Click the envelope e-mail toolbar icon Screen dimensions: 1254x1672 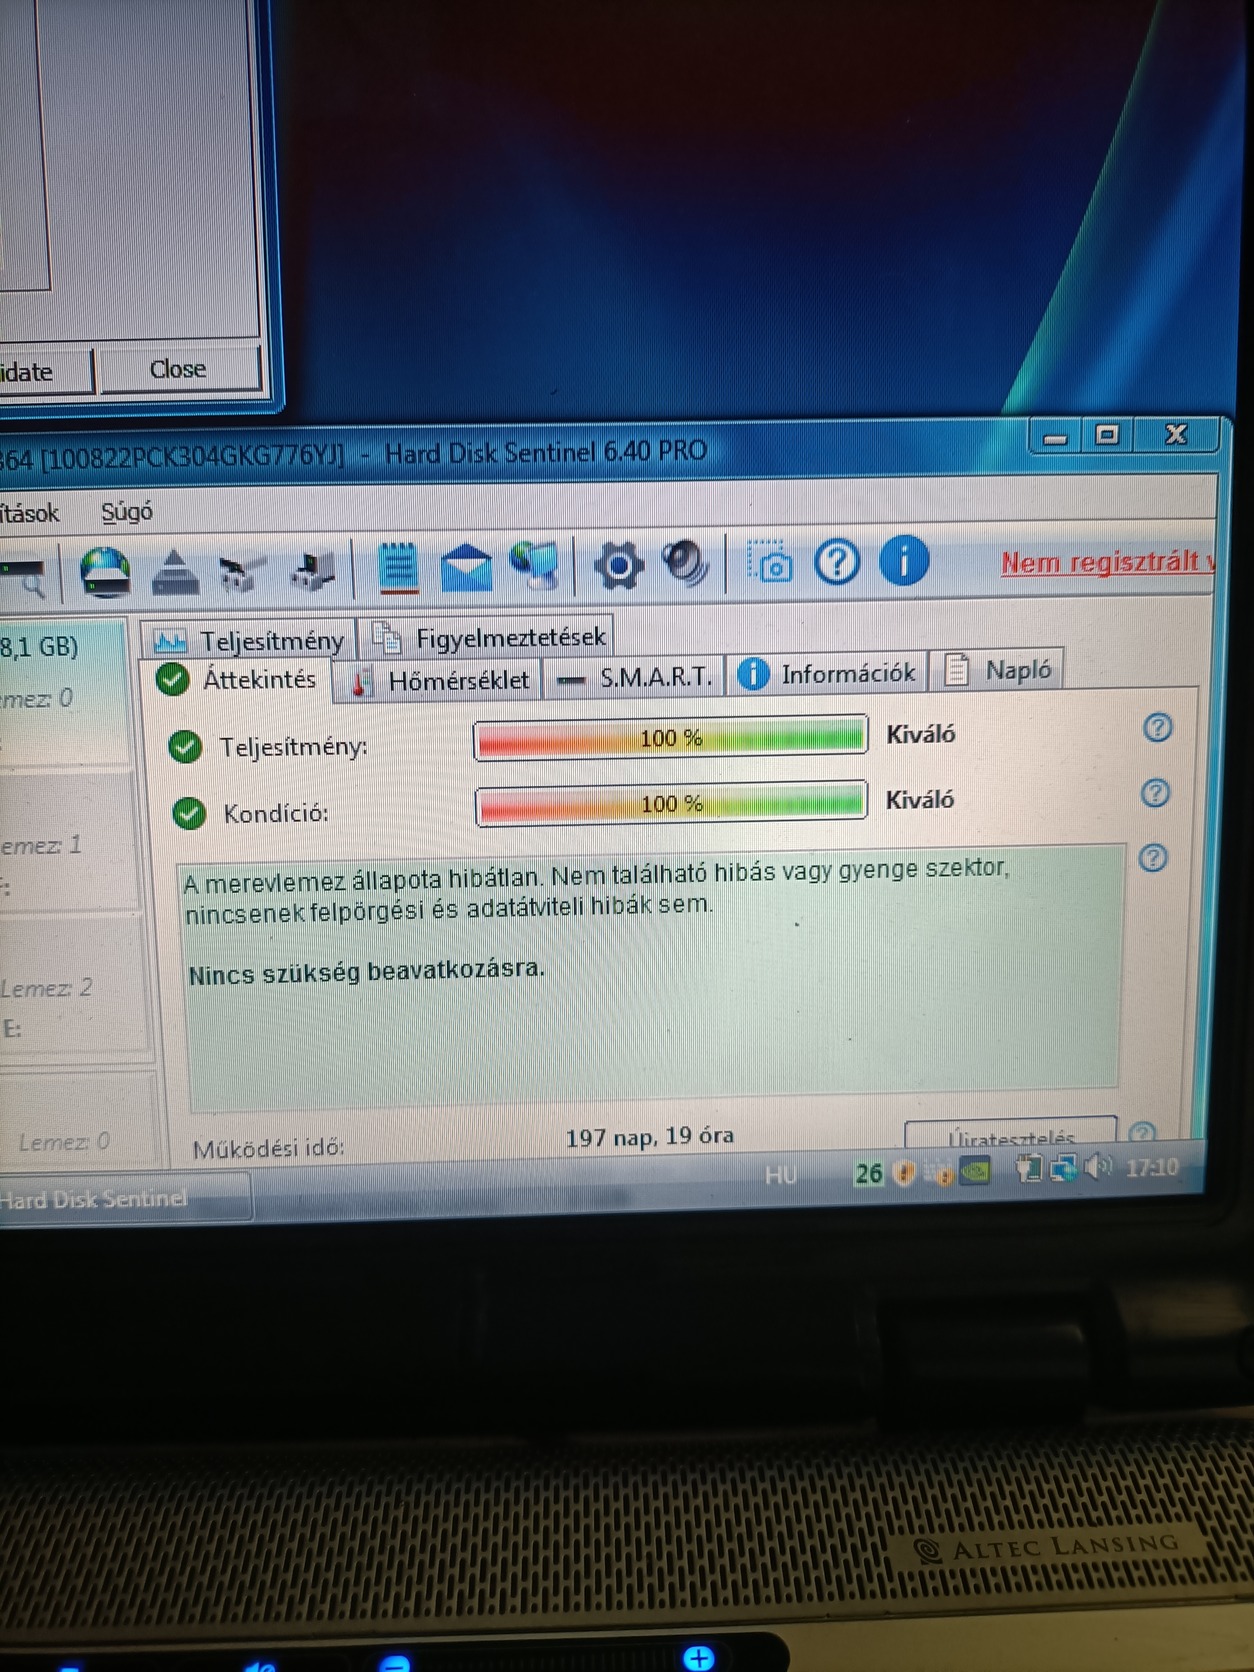pyautogui.click(x=466, y=567)
